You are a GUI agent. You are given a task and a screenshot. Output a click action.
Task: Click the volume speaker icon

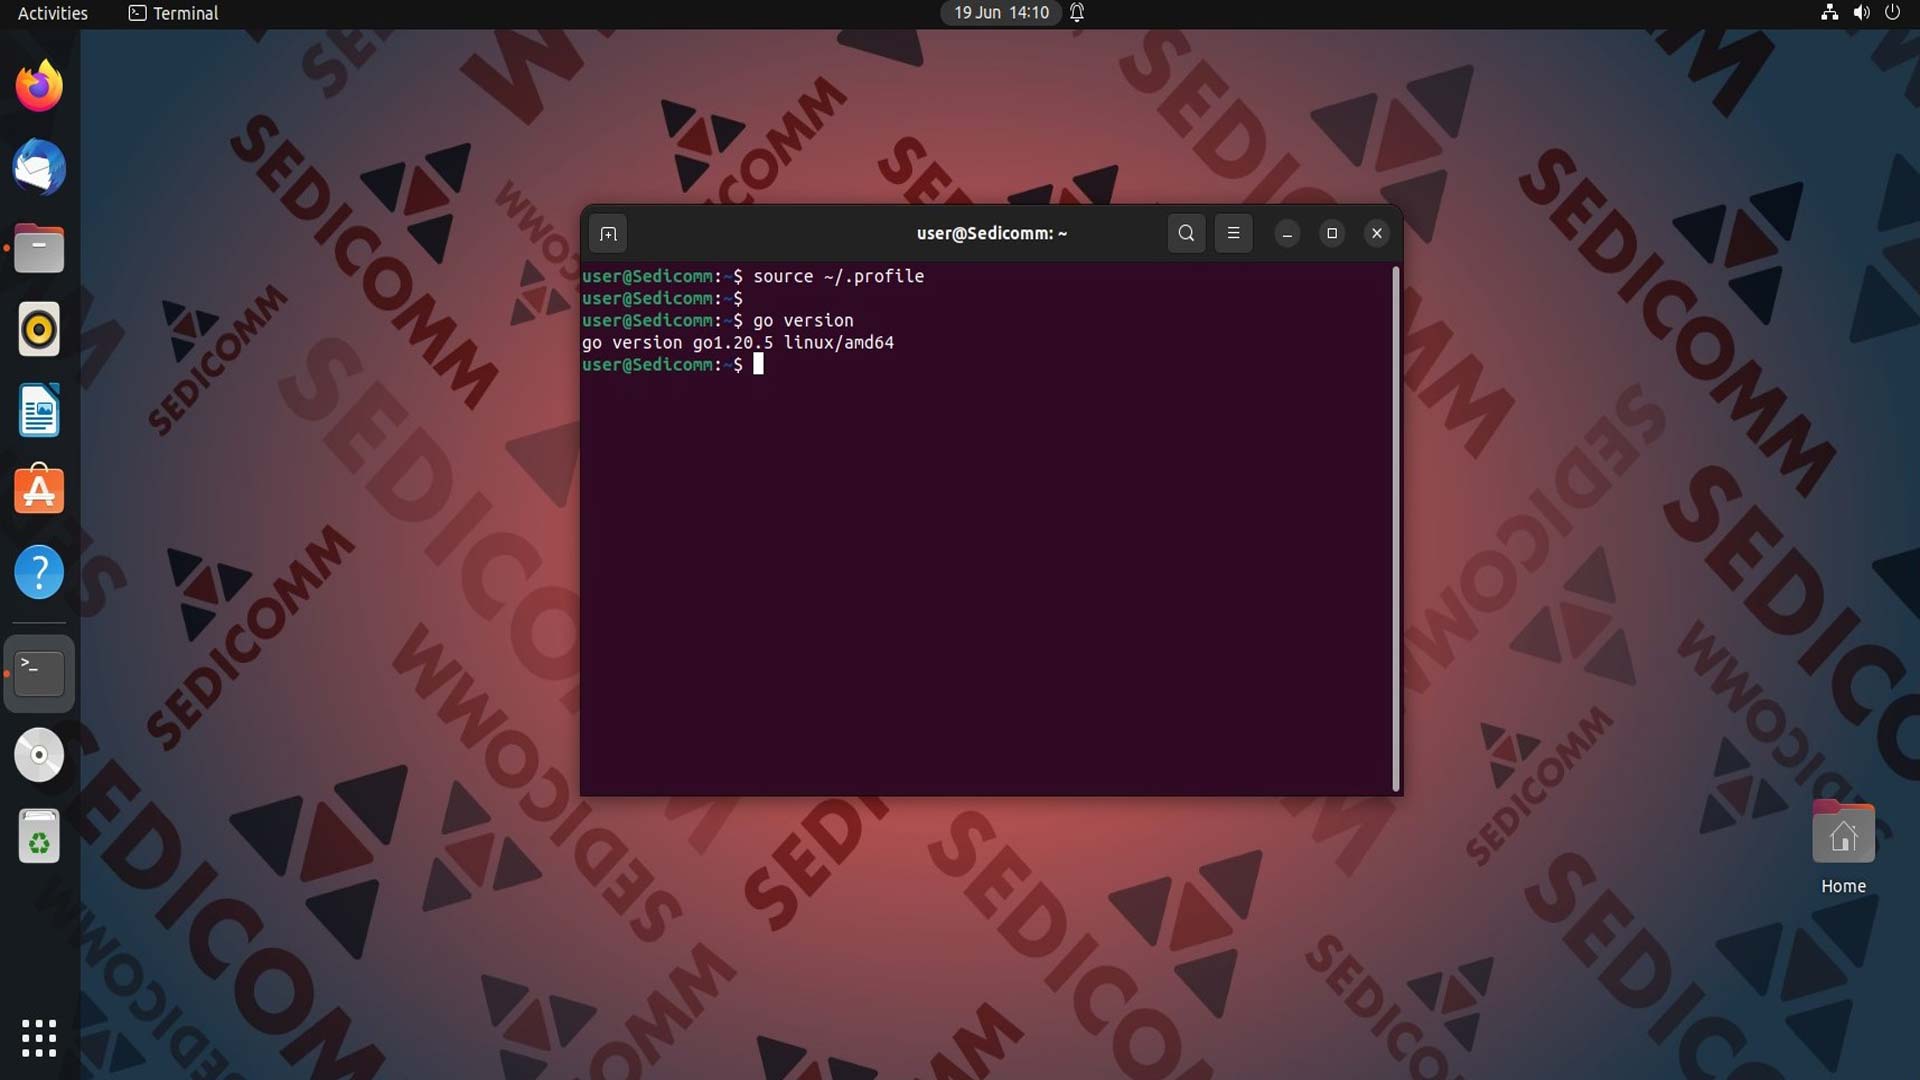click(x=1861, y=13)
